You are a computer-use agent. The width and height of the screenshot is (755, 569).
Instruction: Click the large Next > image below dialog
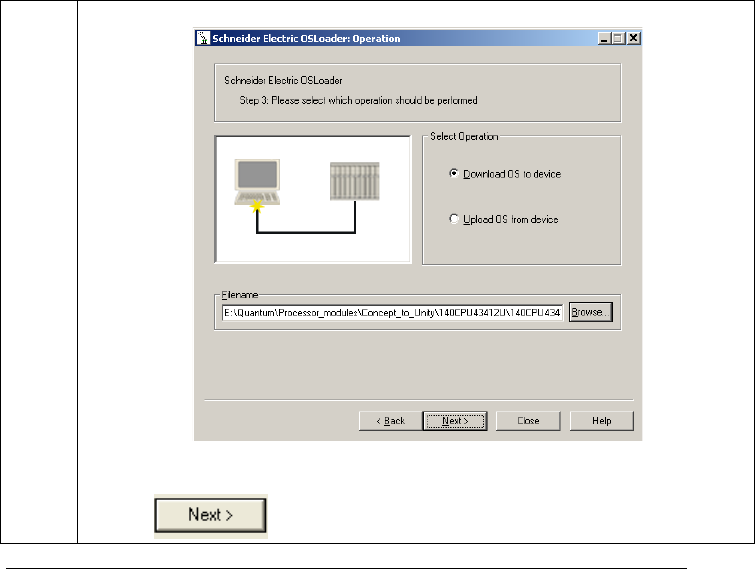(210, 515)
